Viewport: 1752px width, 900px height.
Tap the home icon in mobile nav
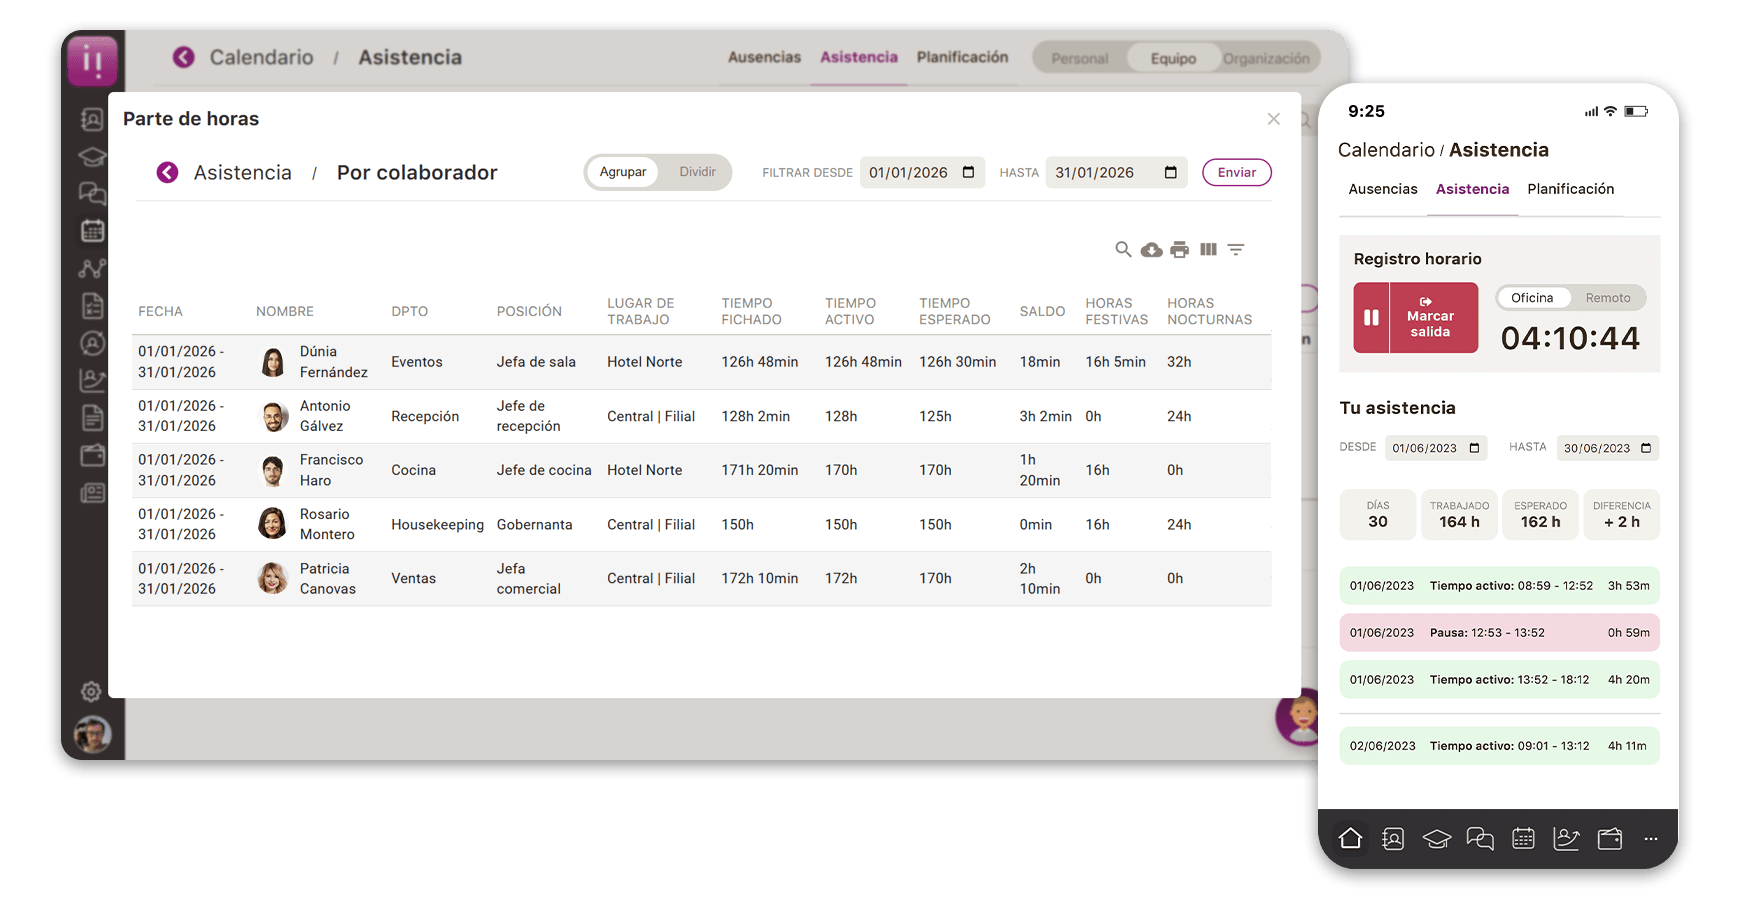1350,838
